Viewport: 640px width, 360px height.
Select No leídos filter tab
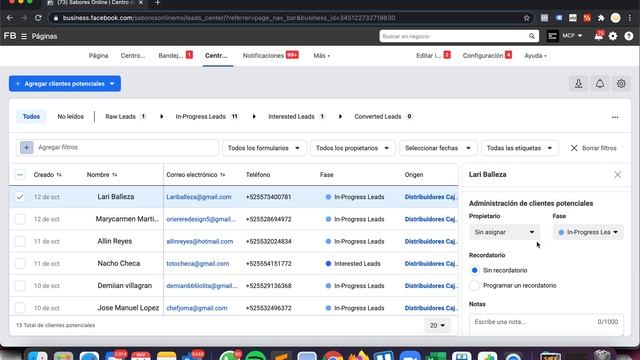[70, 117]
